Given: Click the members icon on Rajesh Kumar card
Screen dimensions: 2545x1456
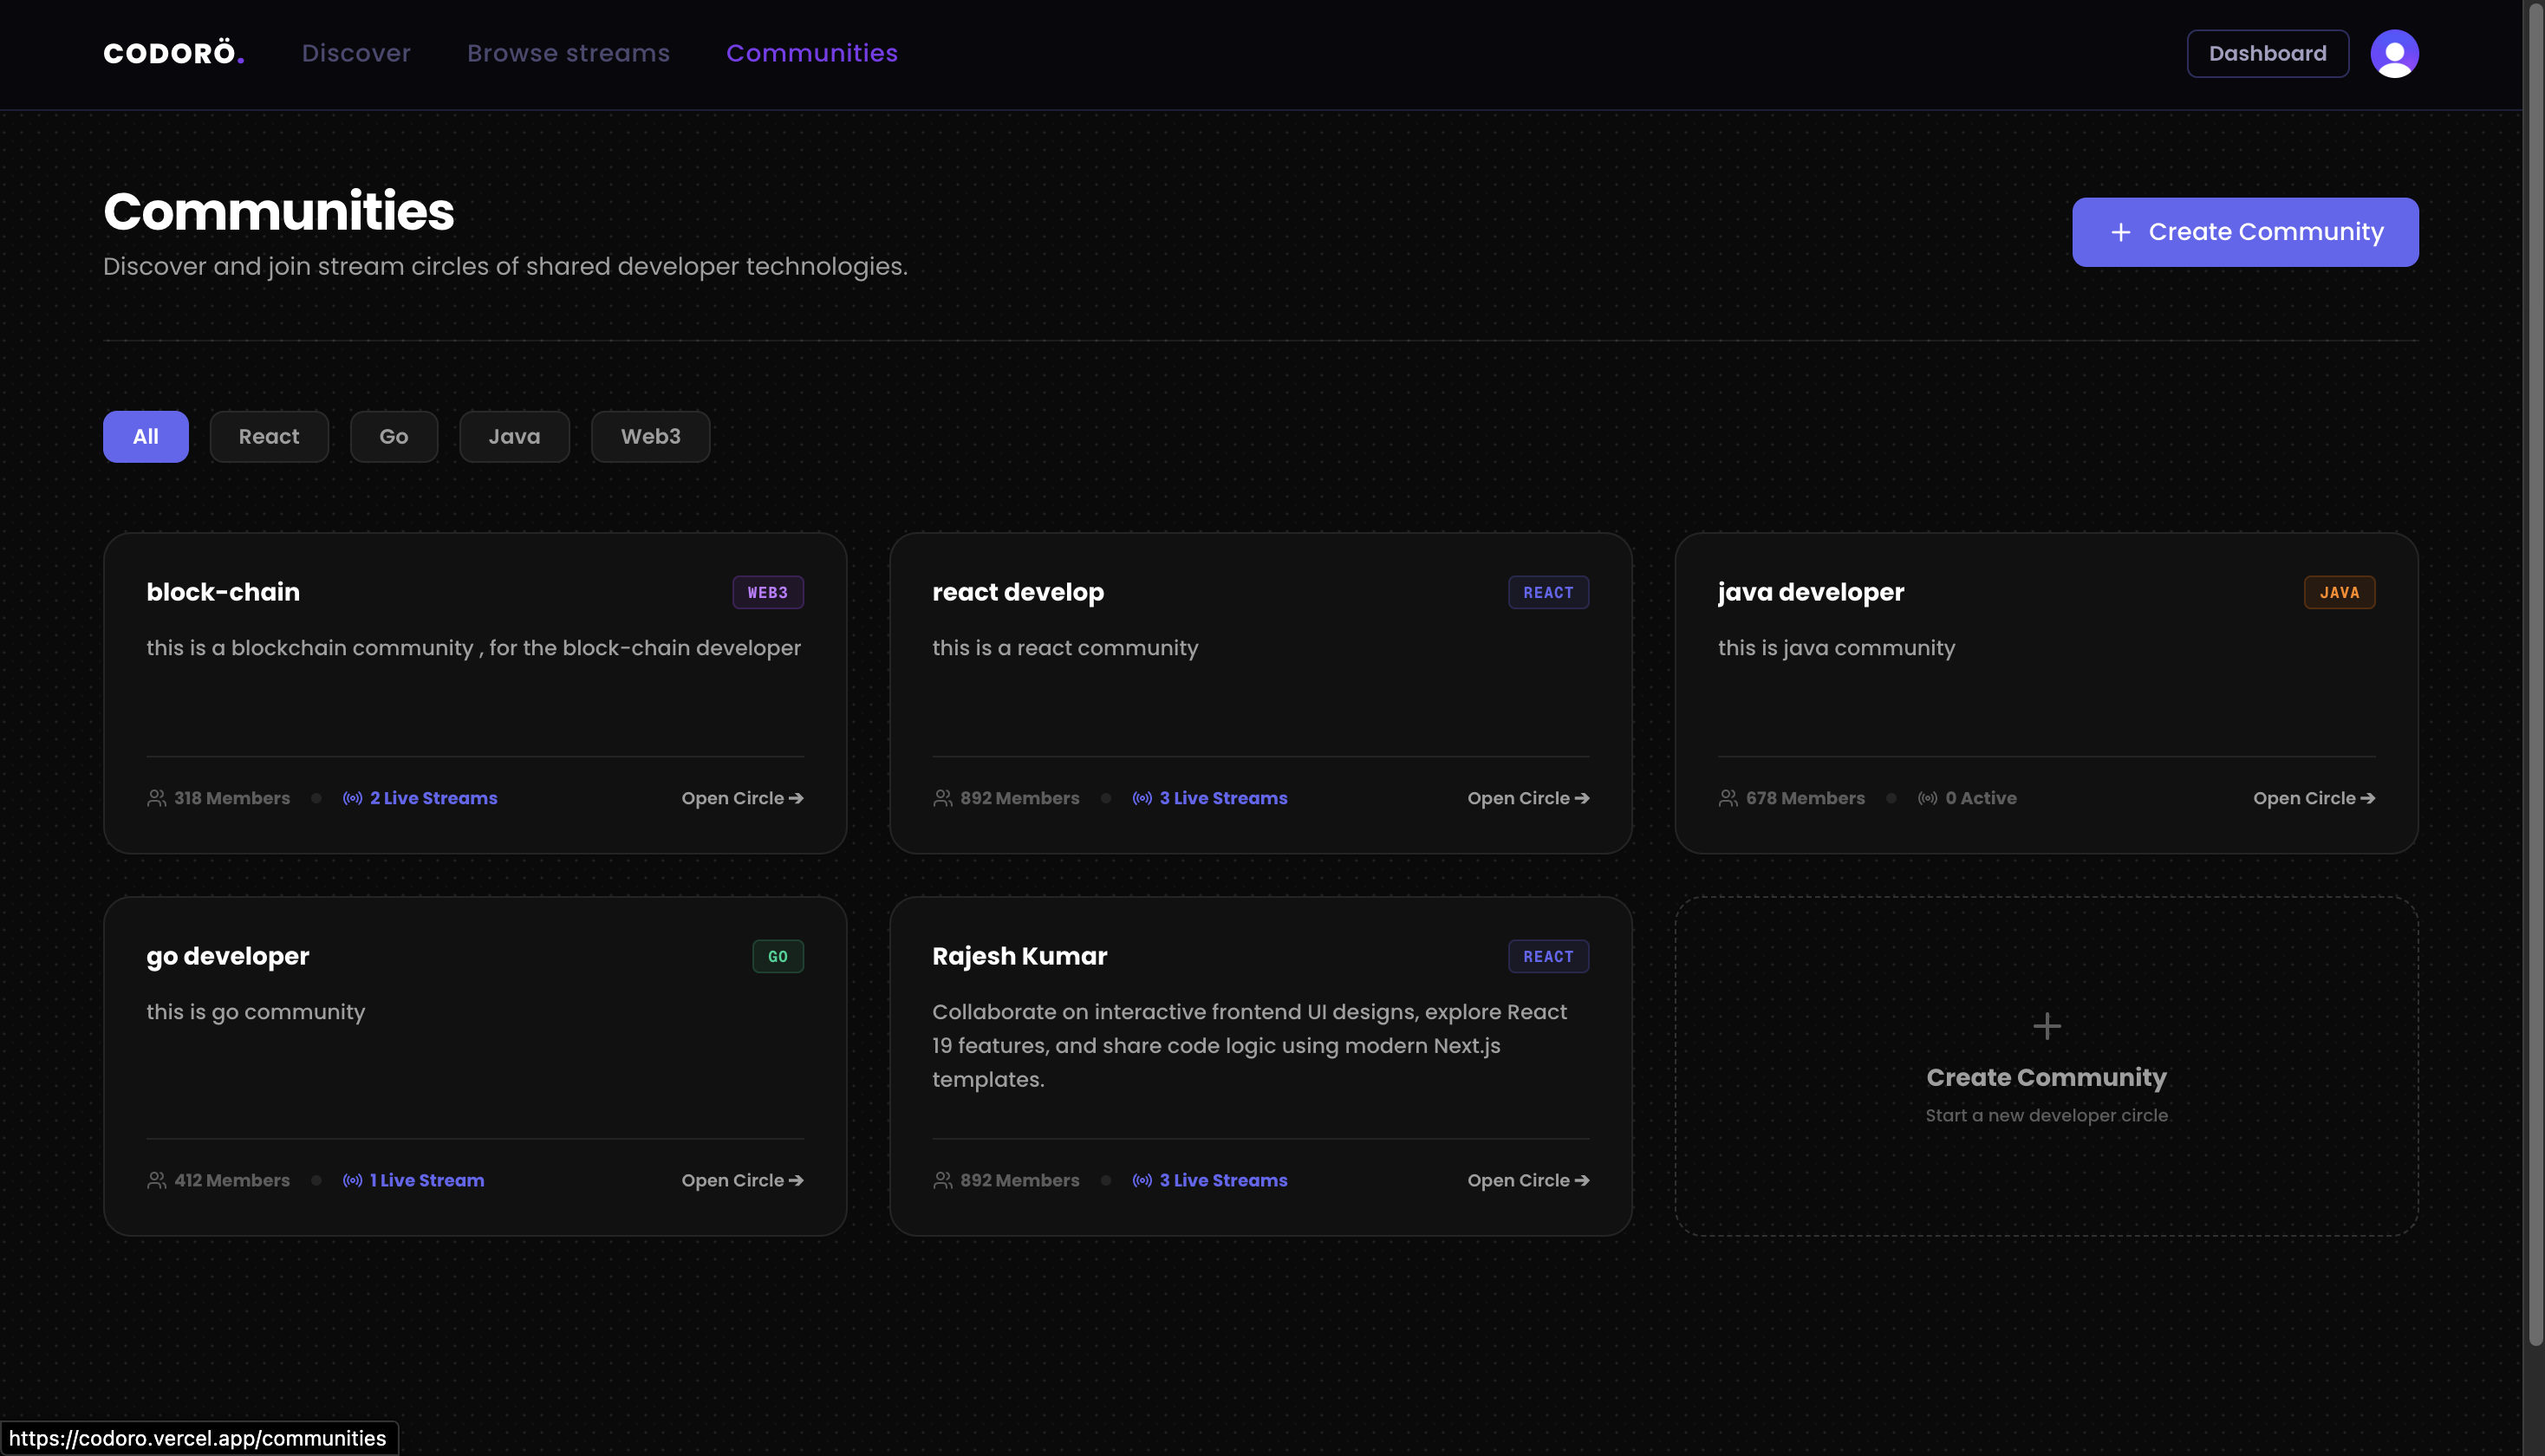Looking at the screenshot, I should [942, 1180].
